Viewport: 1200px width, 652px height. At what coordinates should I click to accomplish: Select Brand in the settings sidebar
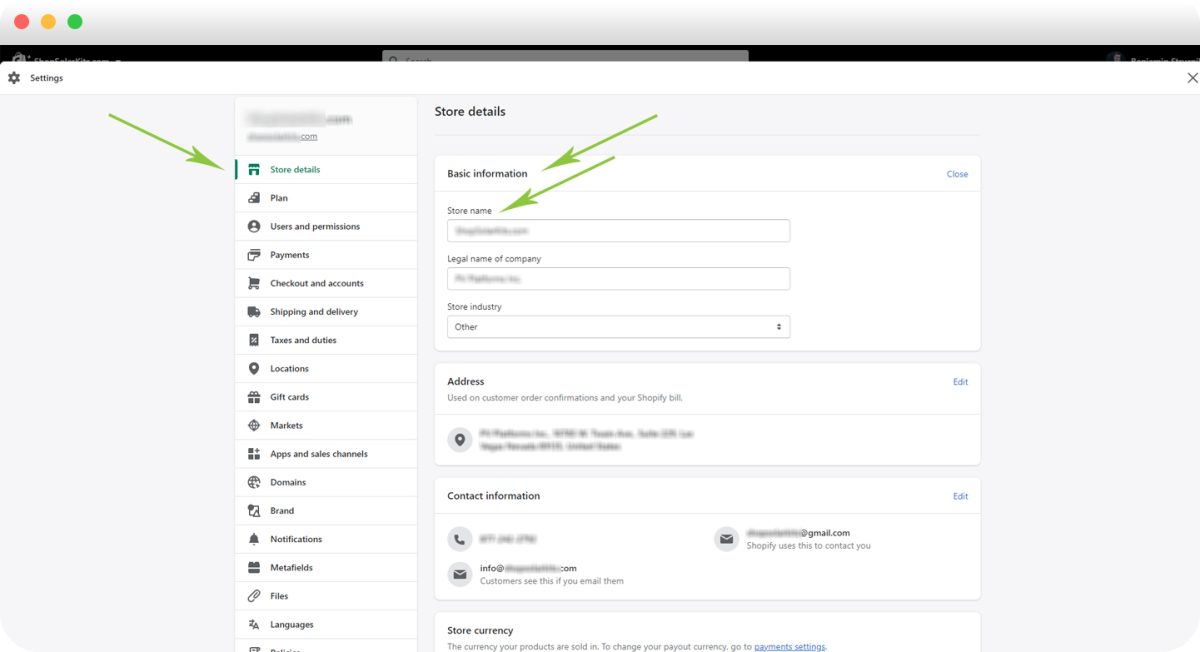tap(281, 510)
